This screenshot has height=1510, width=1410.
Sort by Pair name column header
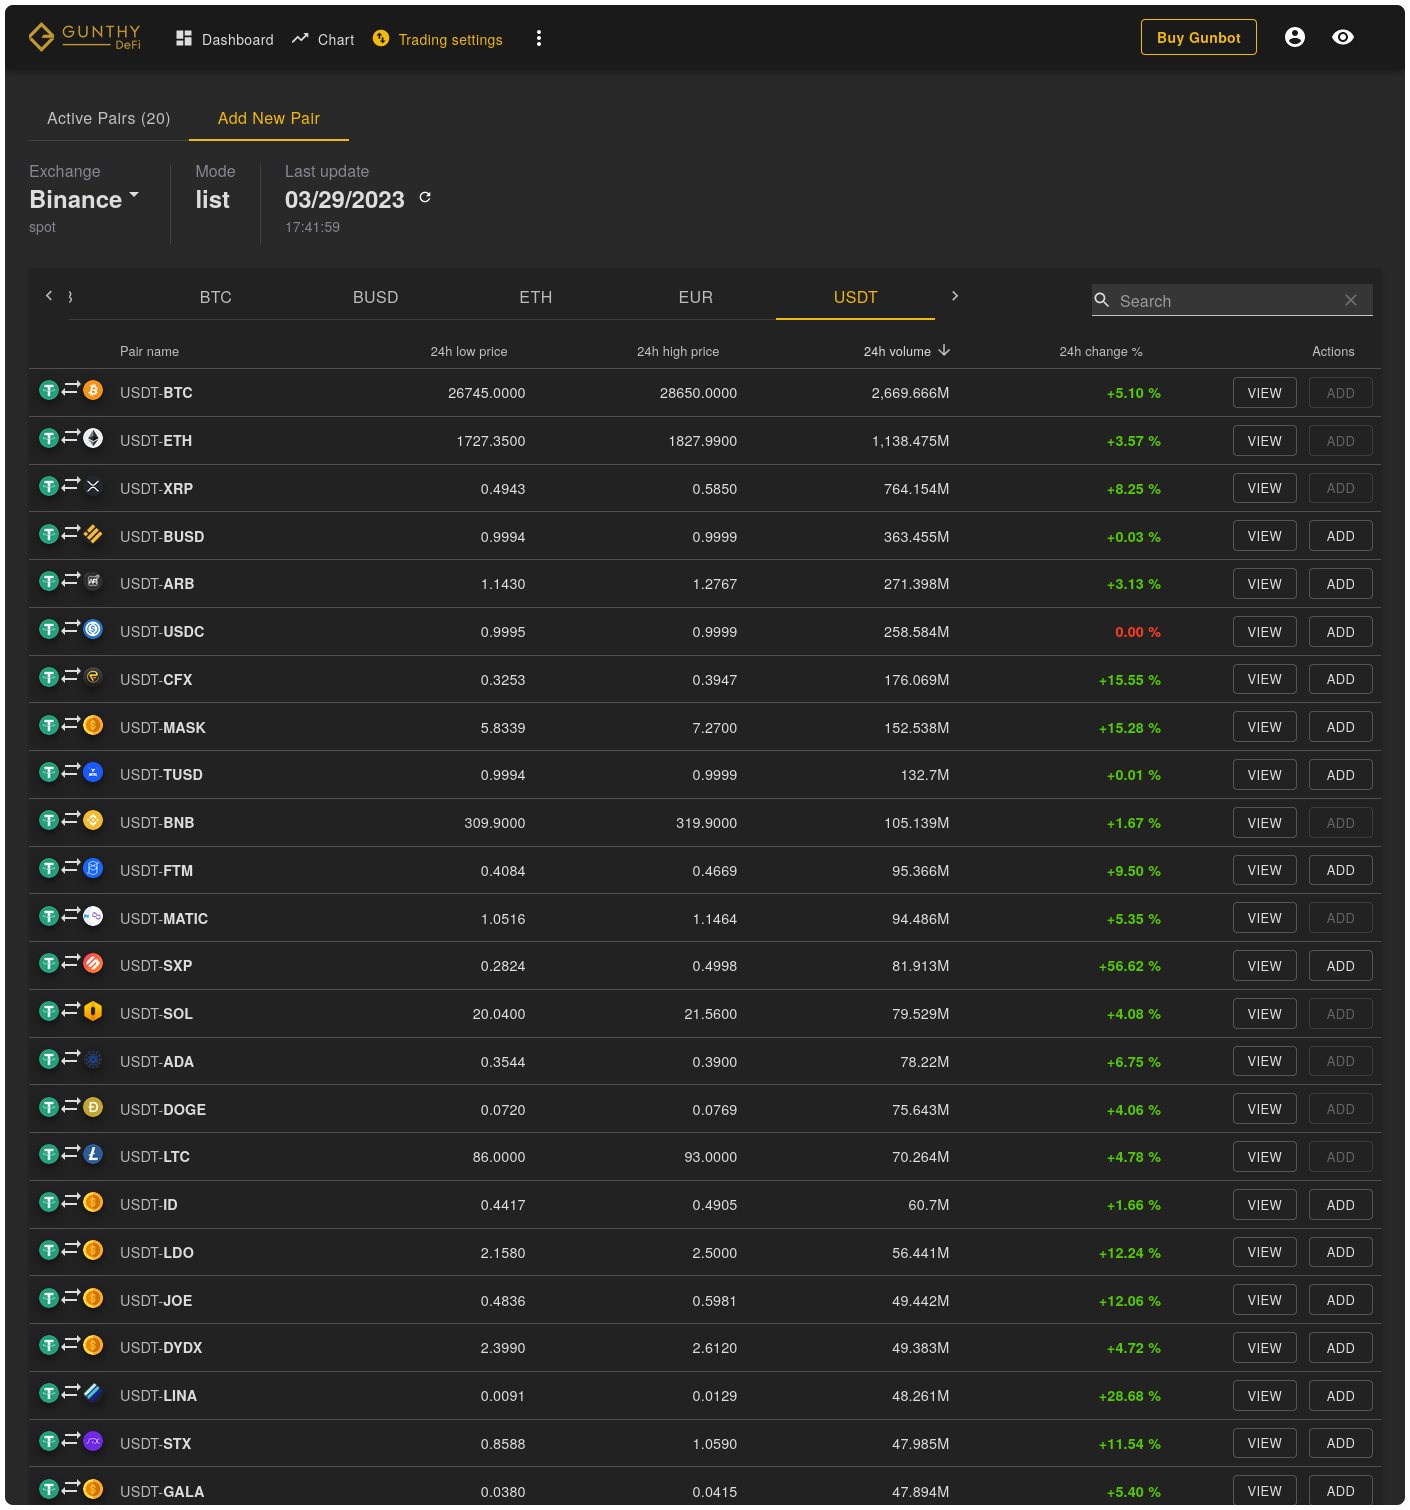pos(149,351)
